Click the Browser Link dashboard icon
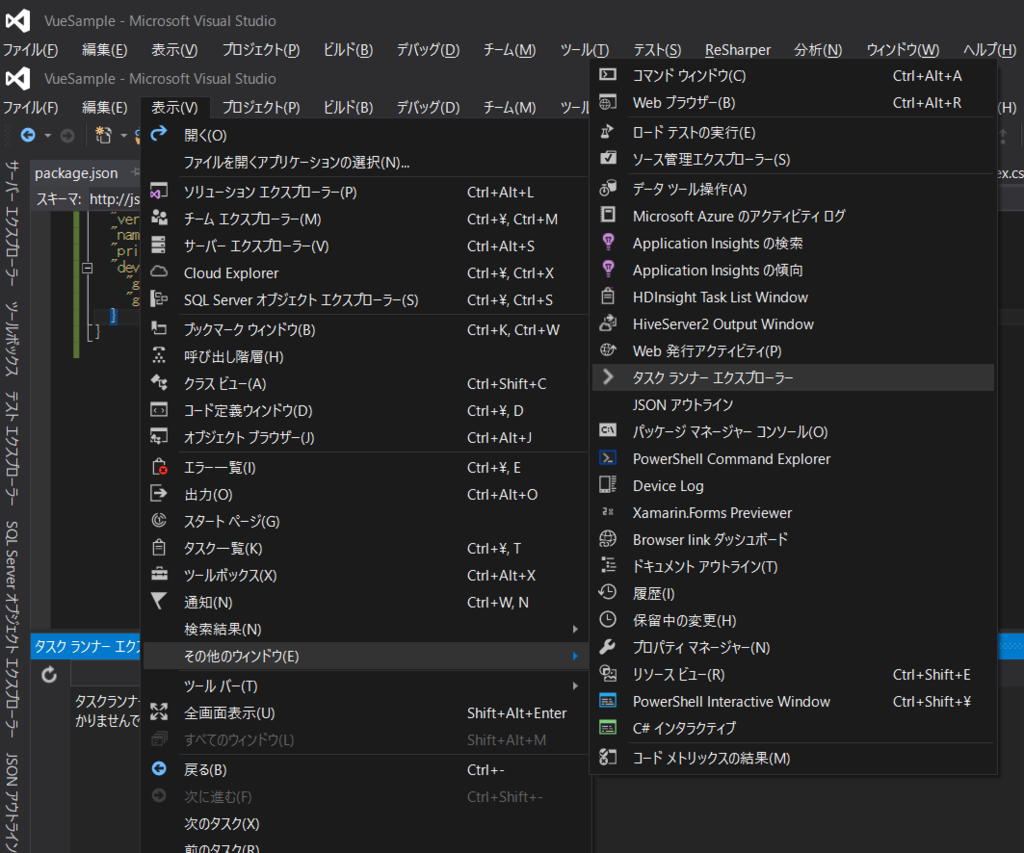Screen dimensions: 1024x853 pos(607,539)
